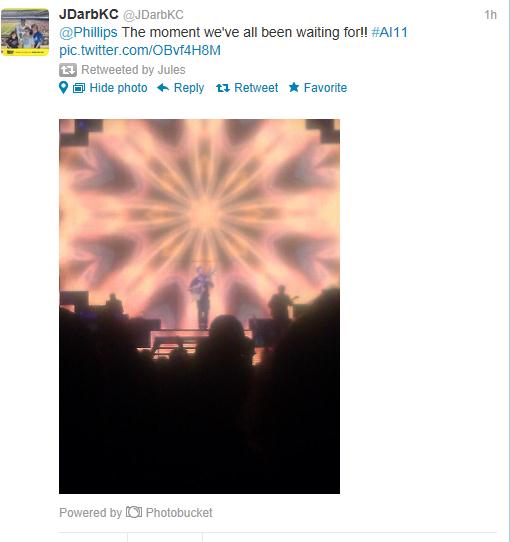Click the retweet arrows icon
The image size is (510, 542).
(223, 88)
